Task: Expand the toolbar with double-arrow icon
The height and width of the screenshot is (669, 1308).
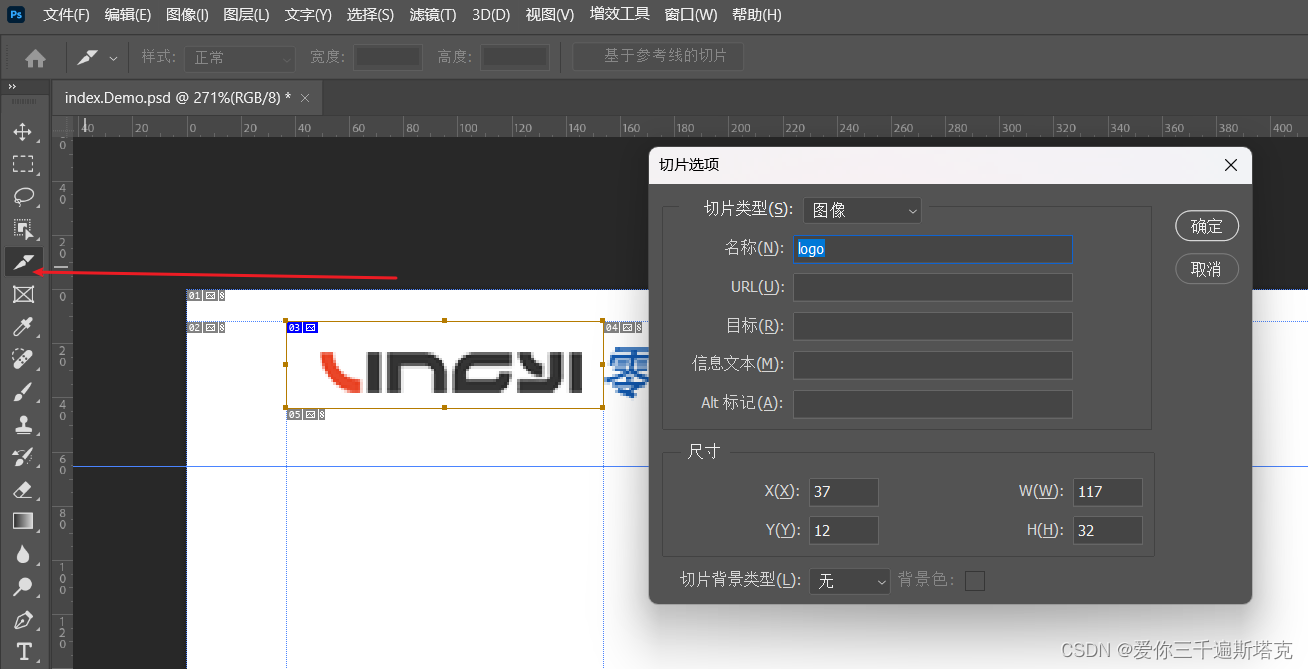Action: click(12, 87)
